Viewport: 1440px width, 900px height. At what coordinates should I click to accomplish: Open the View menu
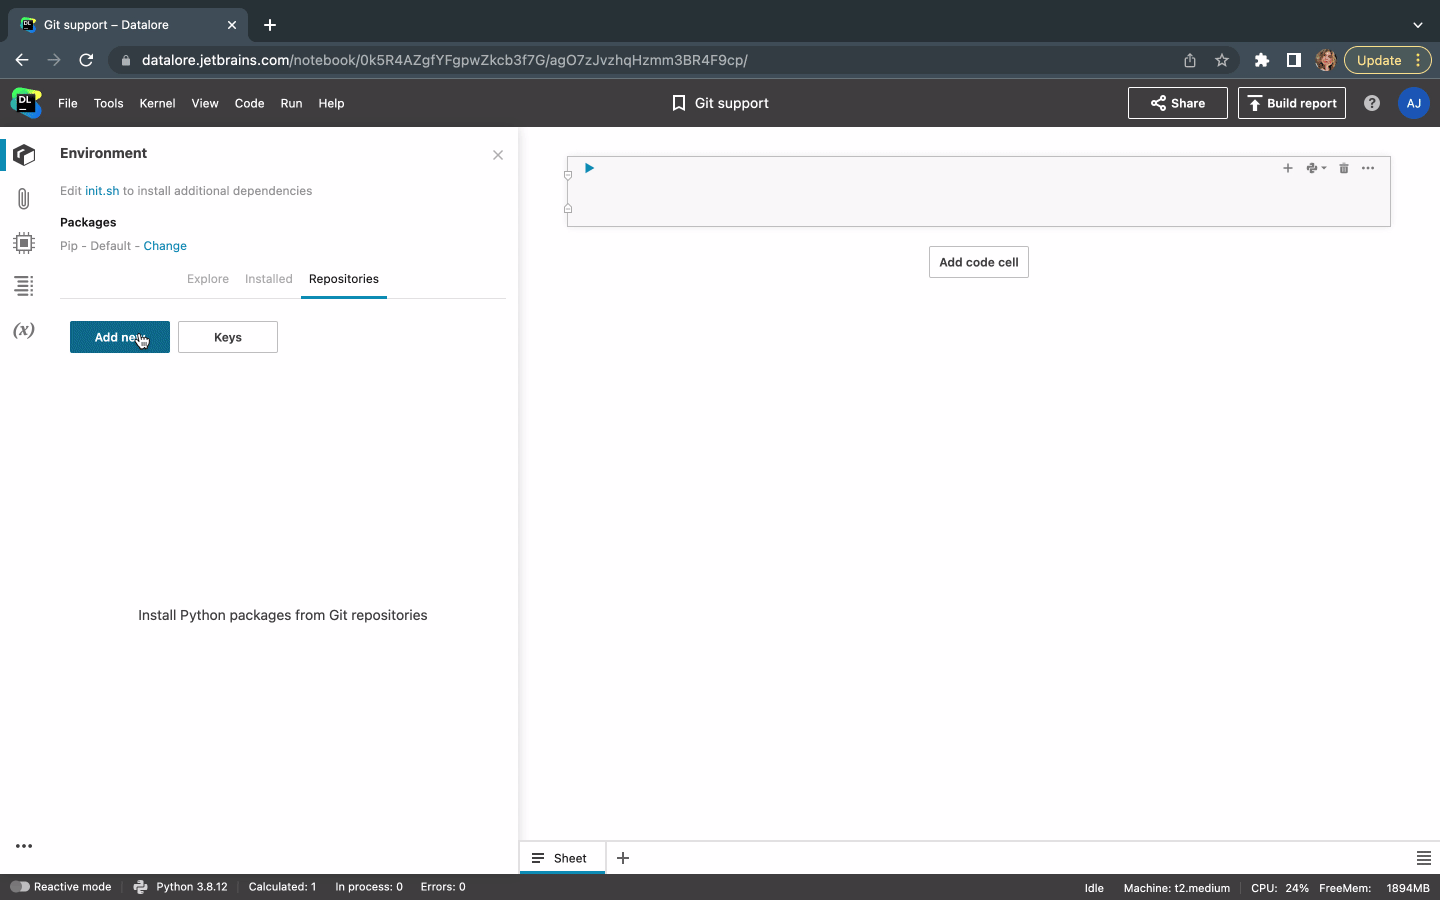point(205,103)
